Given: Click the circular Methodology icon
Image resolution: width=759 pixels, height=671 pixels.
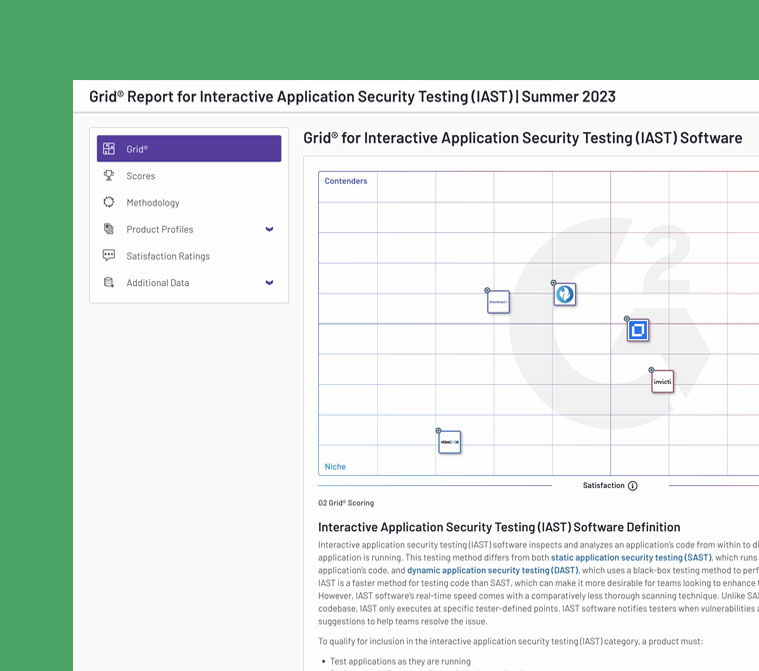Looking at the screenshot, I should point(109,202).
